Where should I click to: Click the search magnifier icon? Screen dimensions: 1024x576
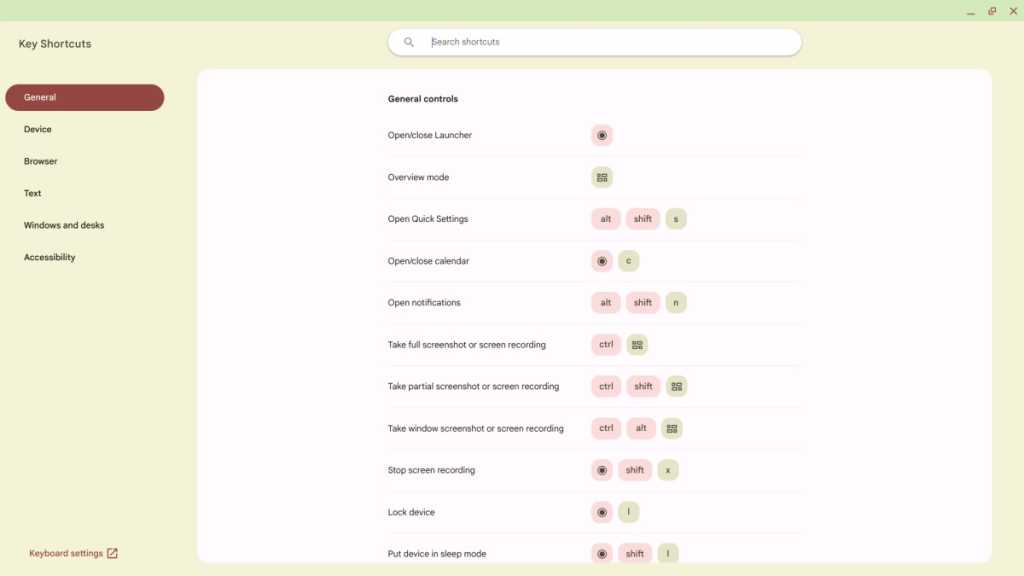pyautogui.click(x=409, y=41)
